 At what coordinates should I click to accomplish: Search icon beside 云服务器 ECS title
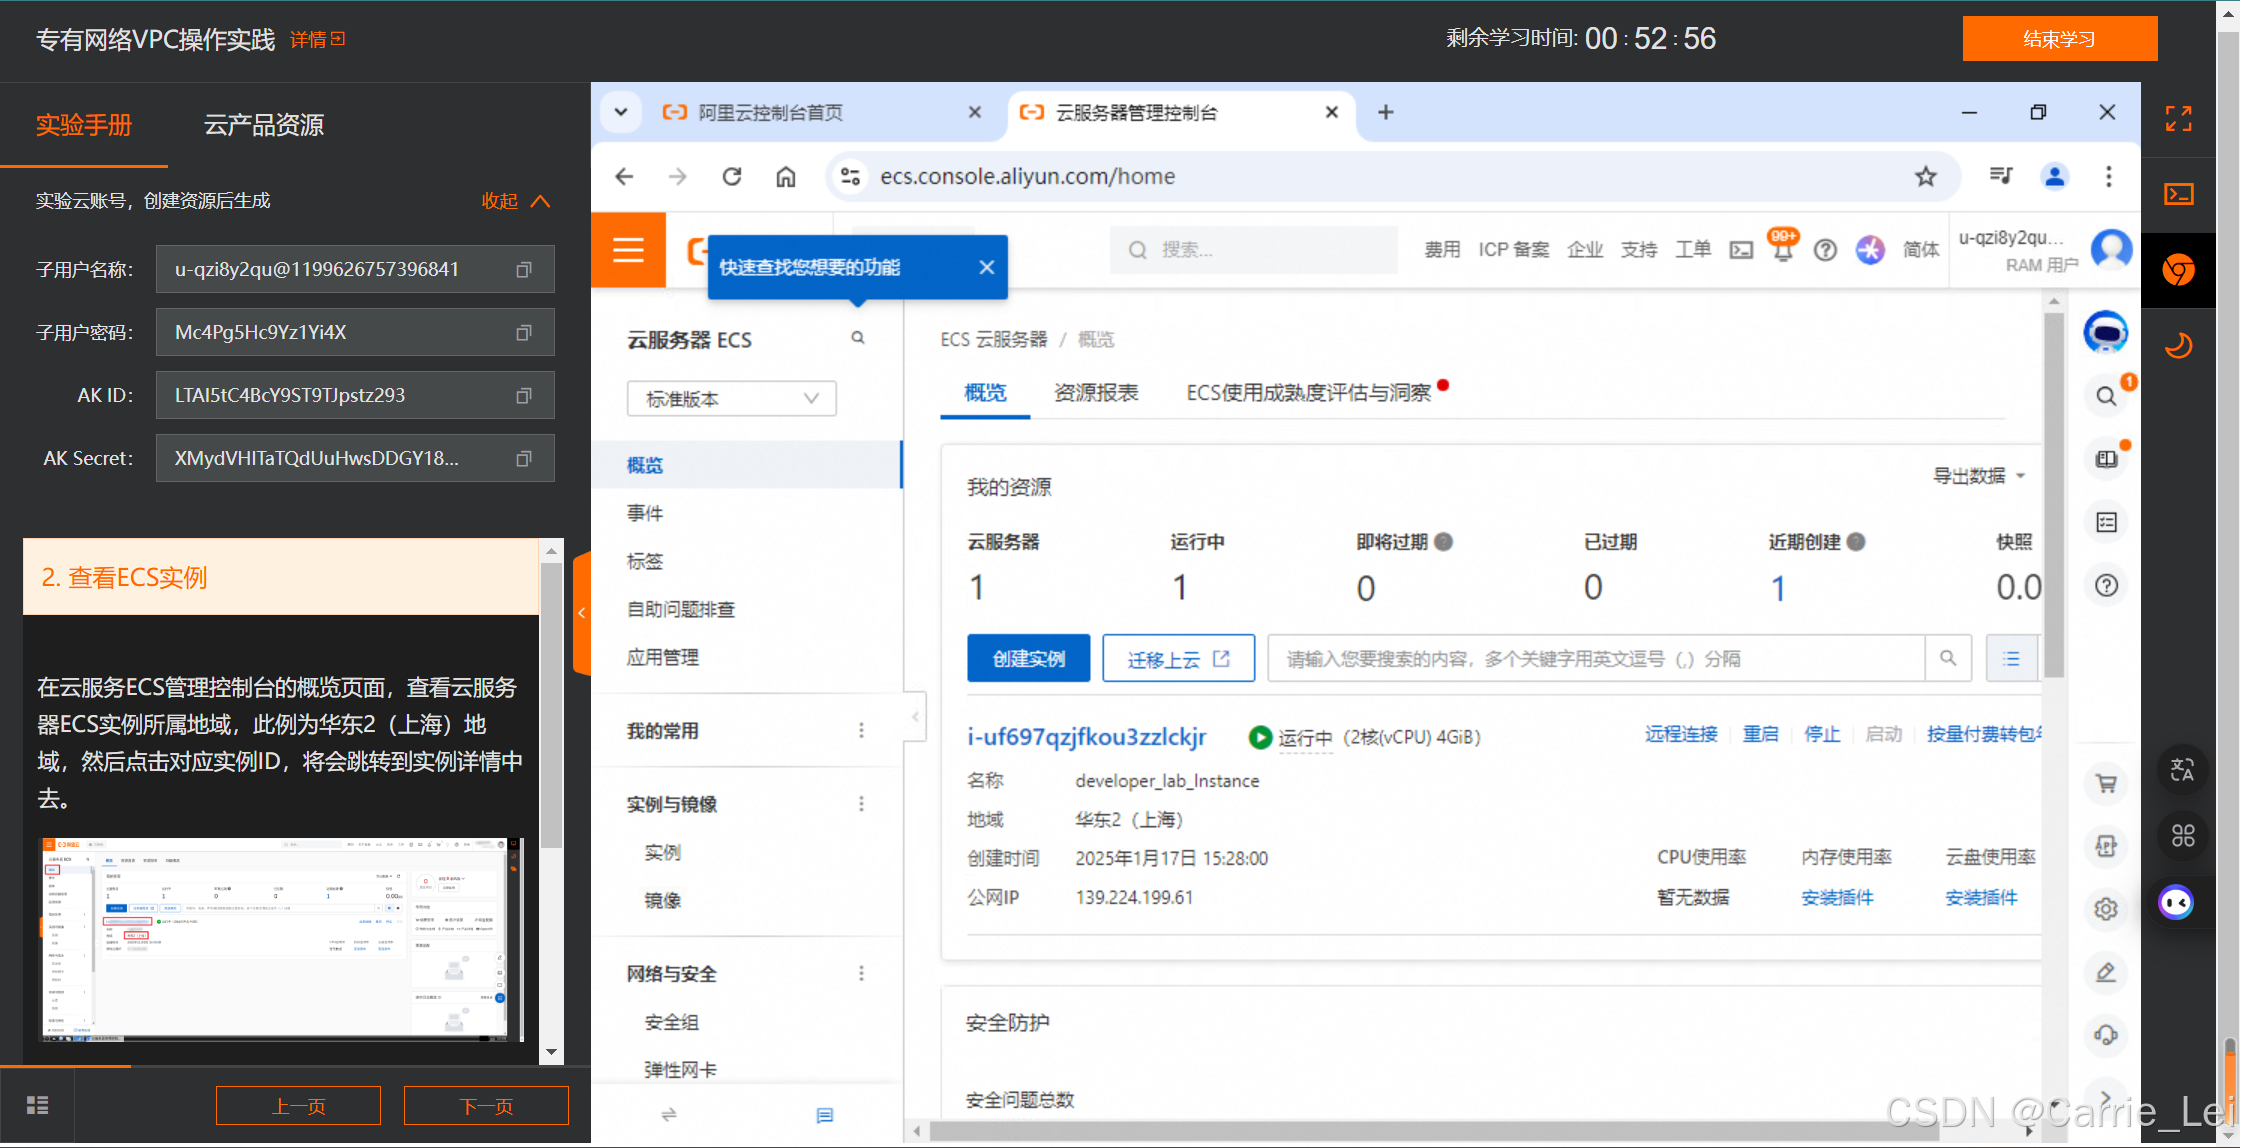857,338
